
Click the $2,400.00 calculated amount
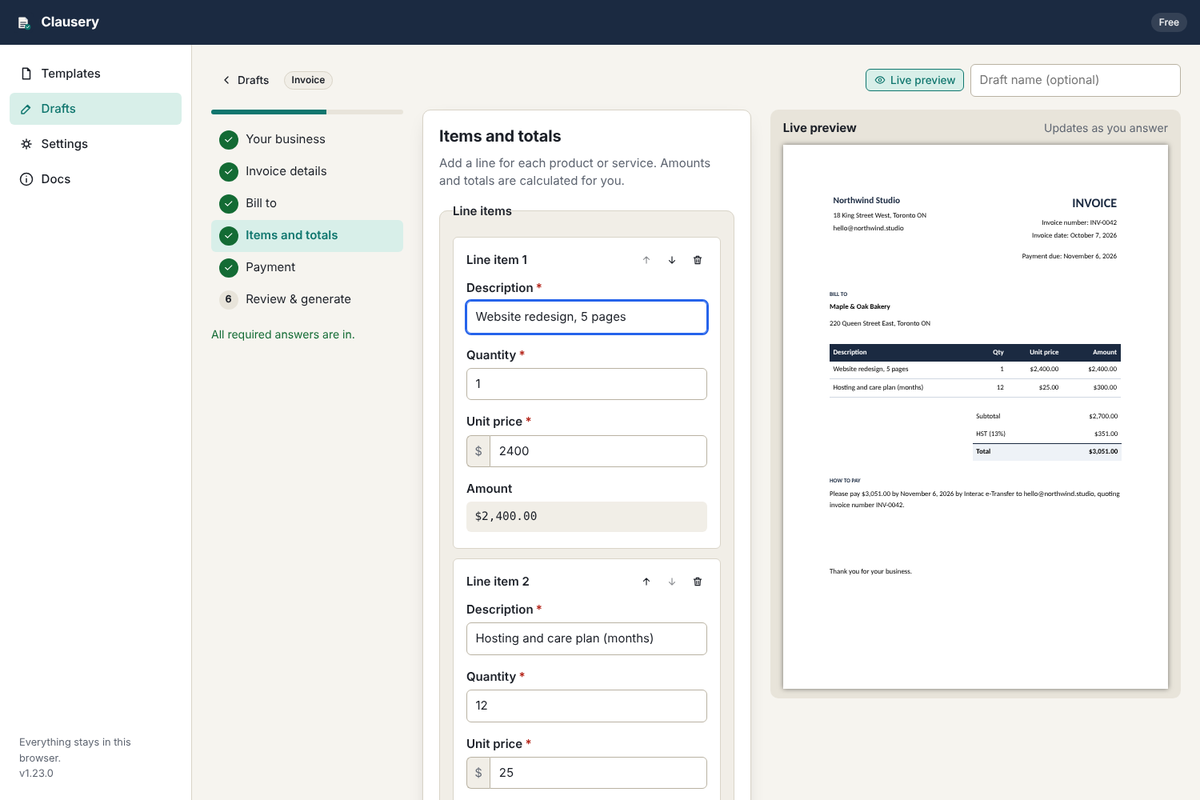click(587, 516)
